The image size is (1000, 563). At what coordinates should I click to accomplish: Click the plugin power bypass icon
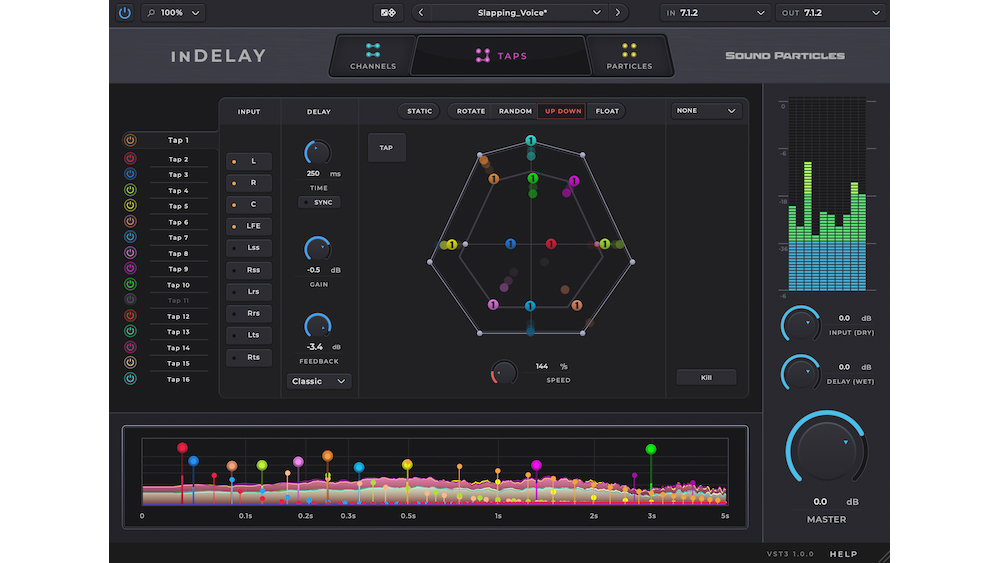point(124,13)
